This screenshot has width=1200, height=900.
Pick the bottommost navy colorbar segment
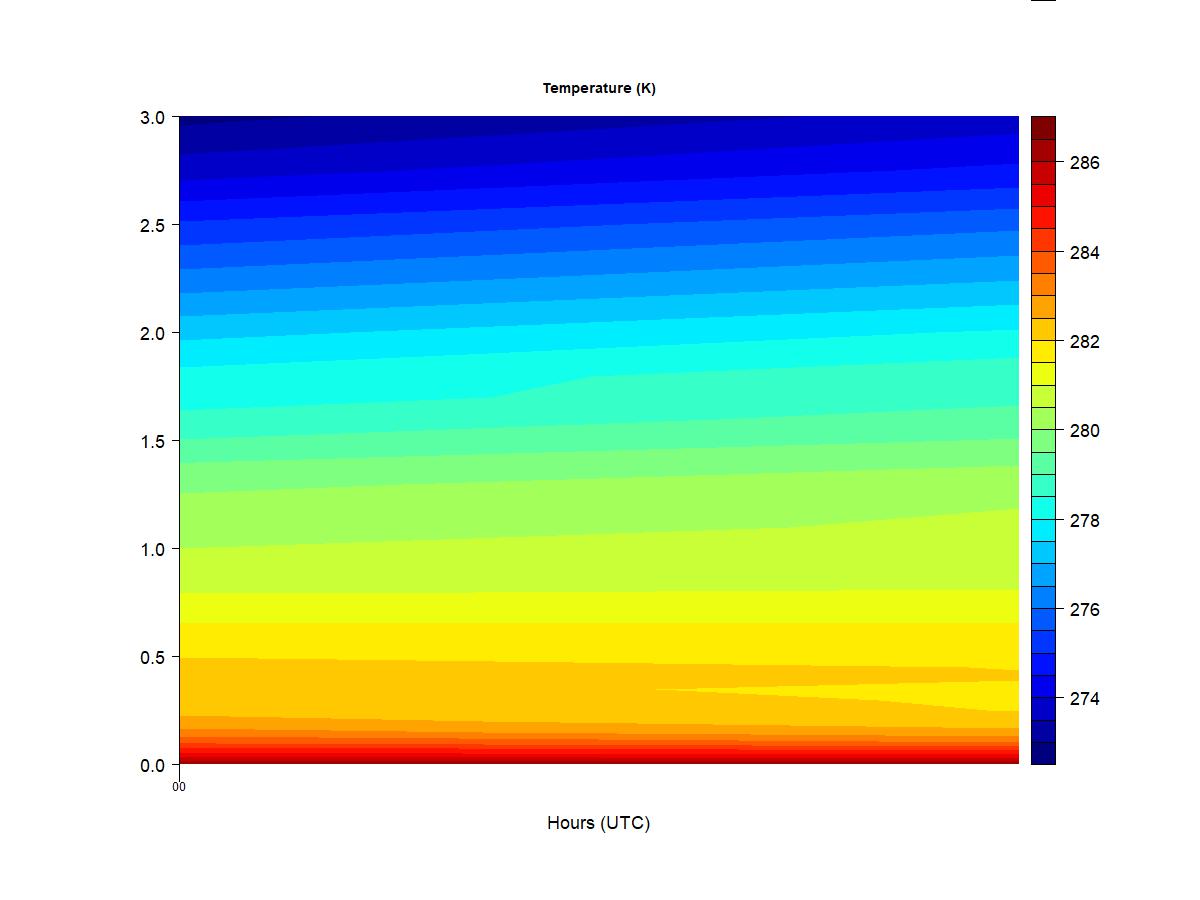click(1043, 753)
